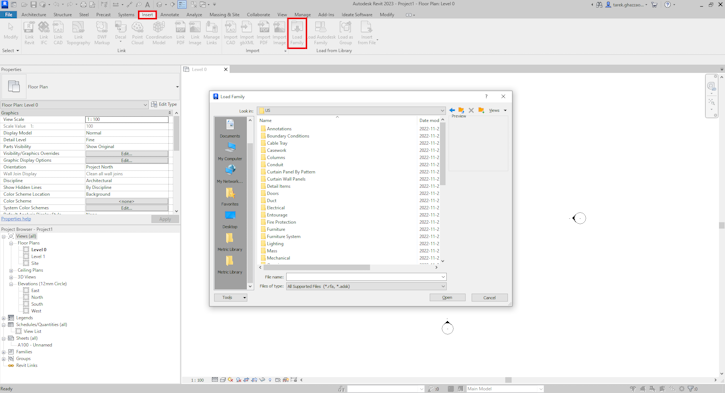The width and height of the screenshot is (725, 393).
Task: Switch to the Architecture ribbon tab
Action: 34,15
